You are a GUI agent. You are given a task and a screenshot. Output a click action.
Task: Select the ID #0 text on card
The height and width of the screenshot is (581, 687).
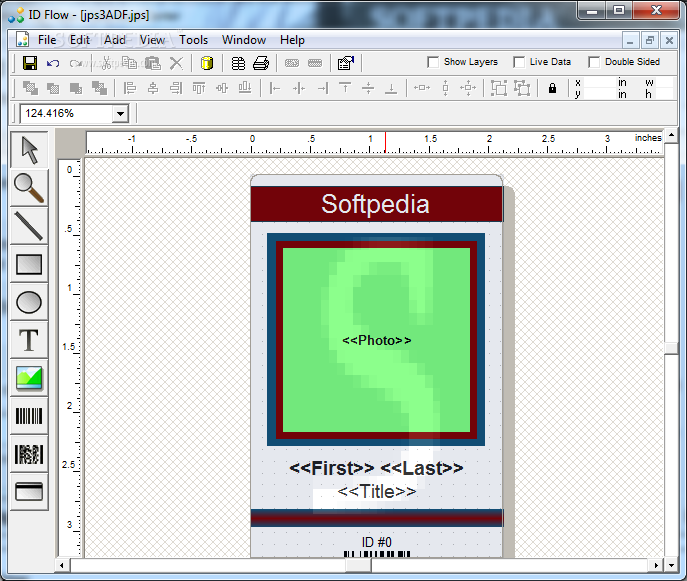376,542
